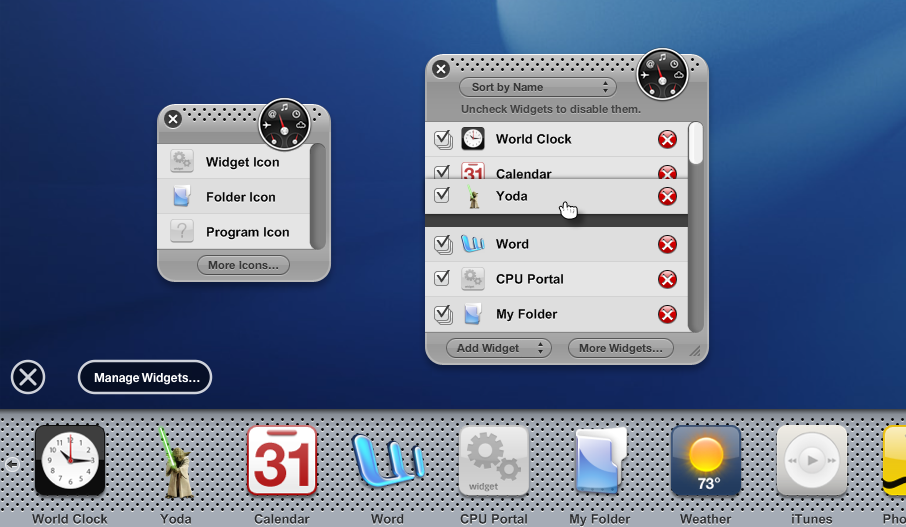Screen dimensions: 906x527
Task: Remove World Clock with its red X
Action: 667,139
